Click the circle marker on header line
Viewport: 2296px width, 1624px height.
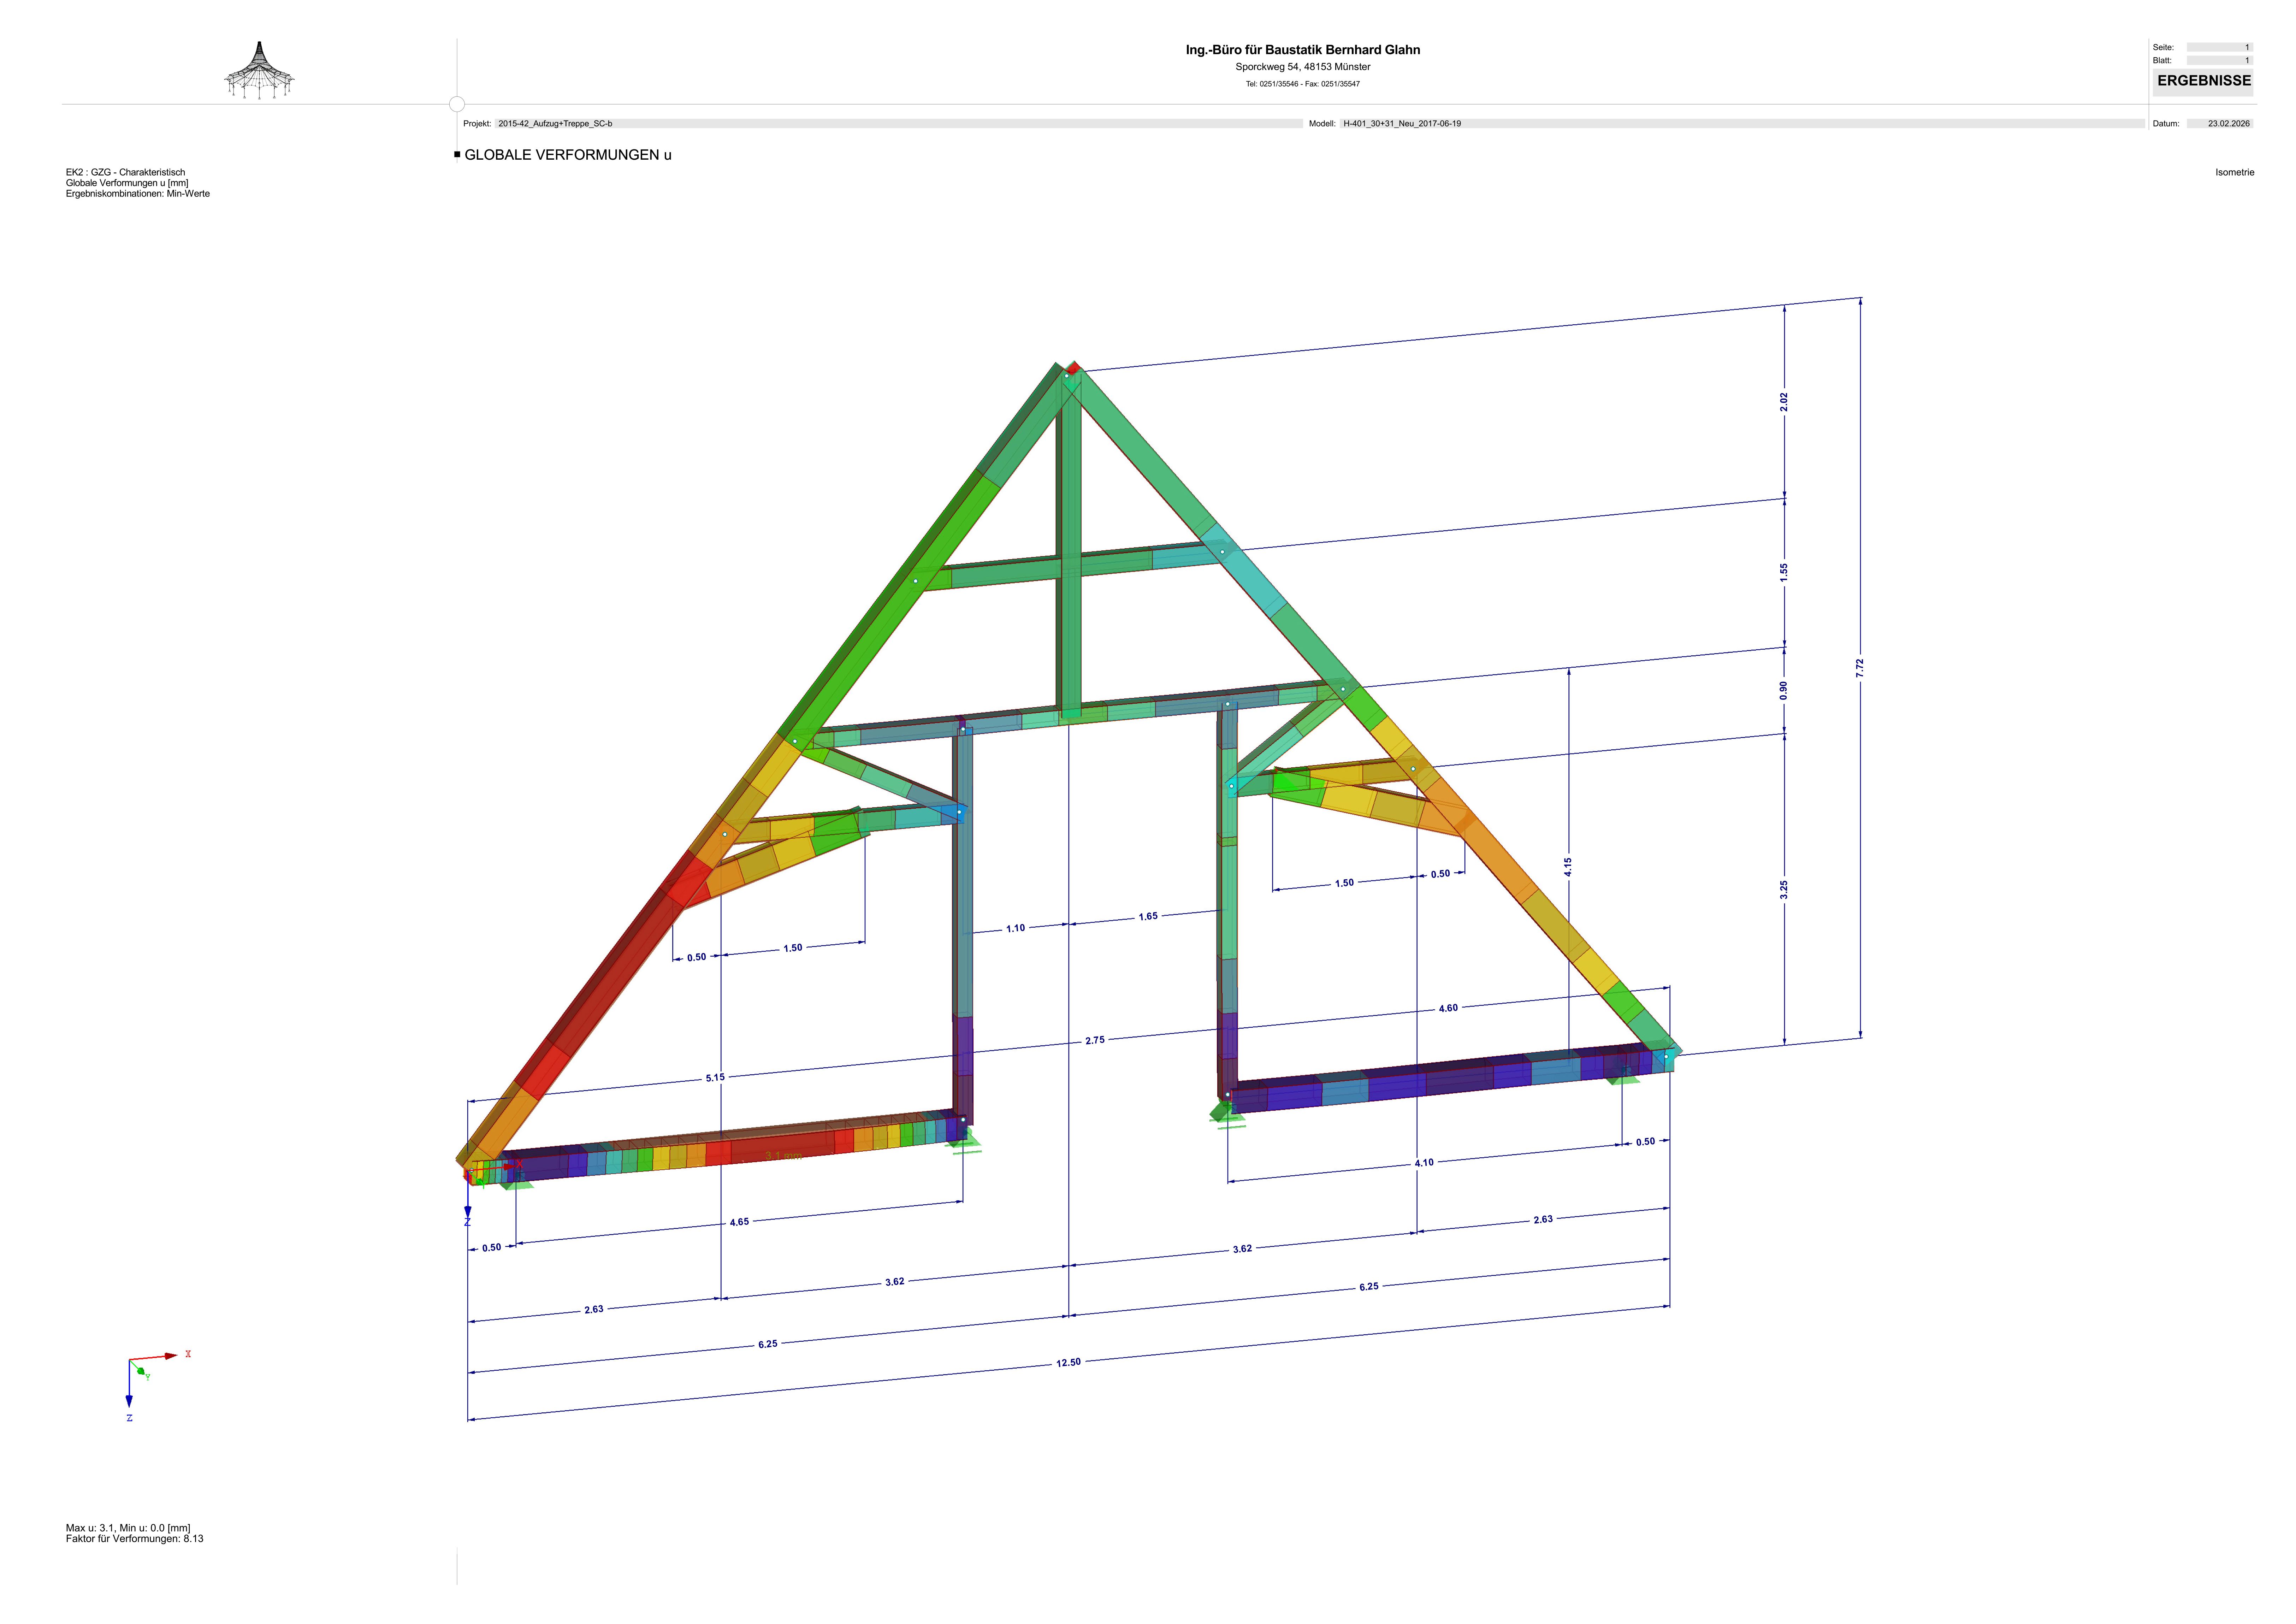tap(457, 104)
